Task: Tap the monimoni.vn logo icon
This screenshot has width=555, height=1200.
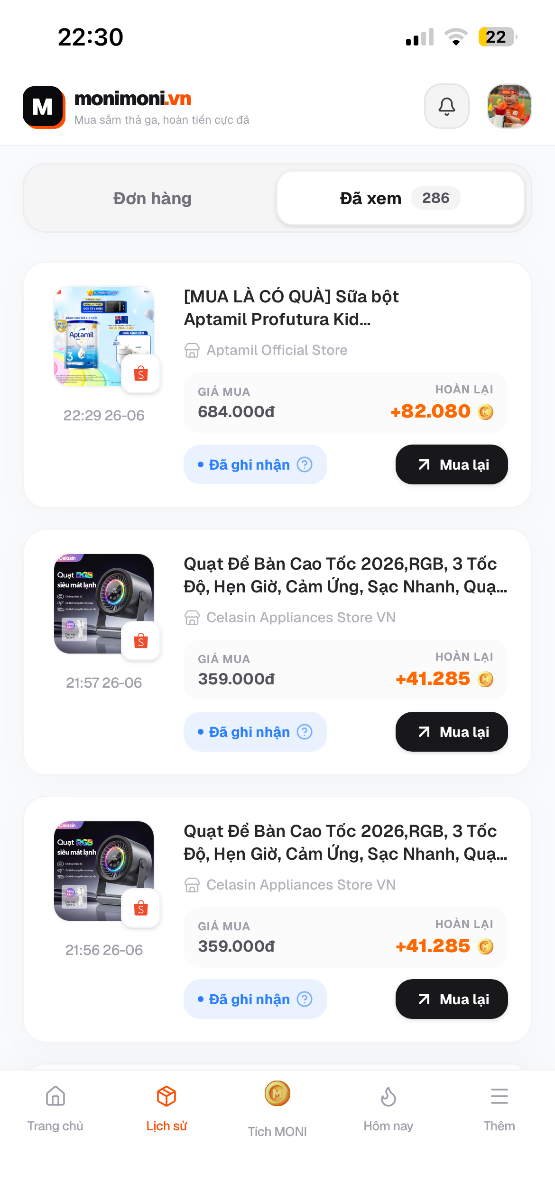Action: click(44, 107)
